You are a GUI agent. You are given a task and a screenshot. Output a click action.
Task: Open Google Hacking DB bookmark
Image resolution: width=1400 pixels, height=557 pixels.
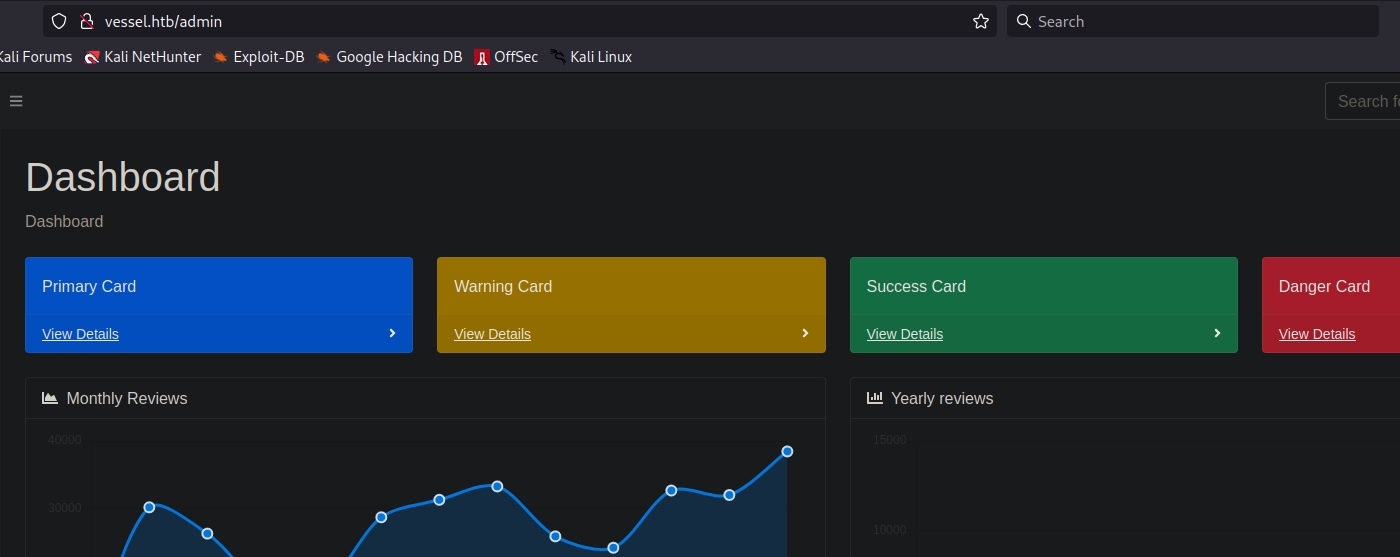coord(389,57)
